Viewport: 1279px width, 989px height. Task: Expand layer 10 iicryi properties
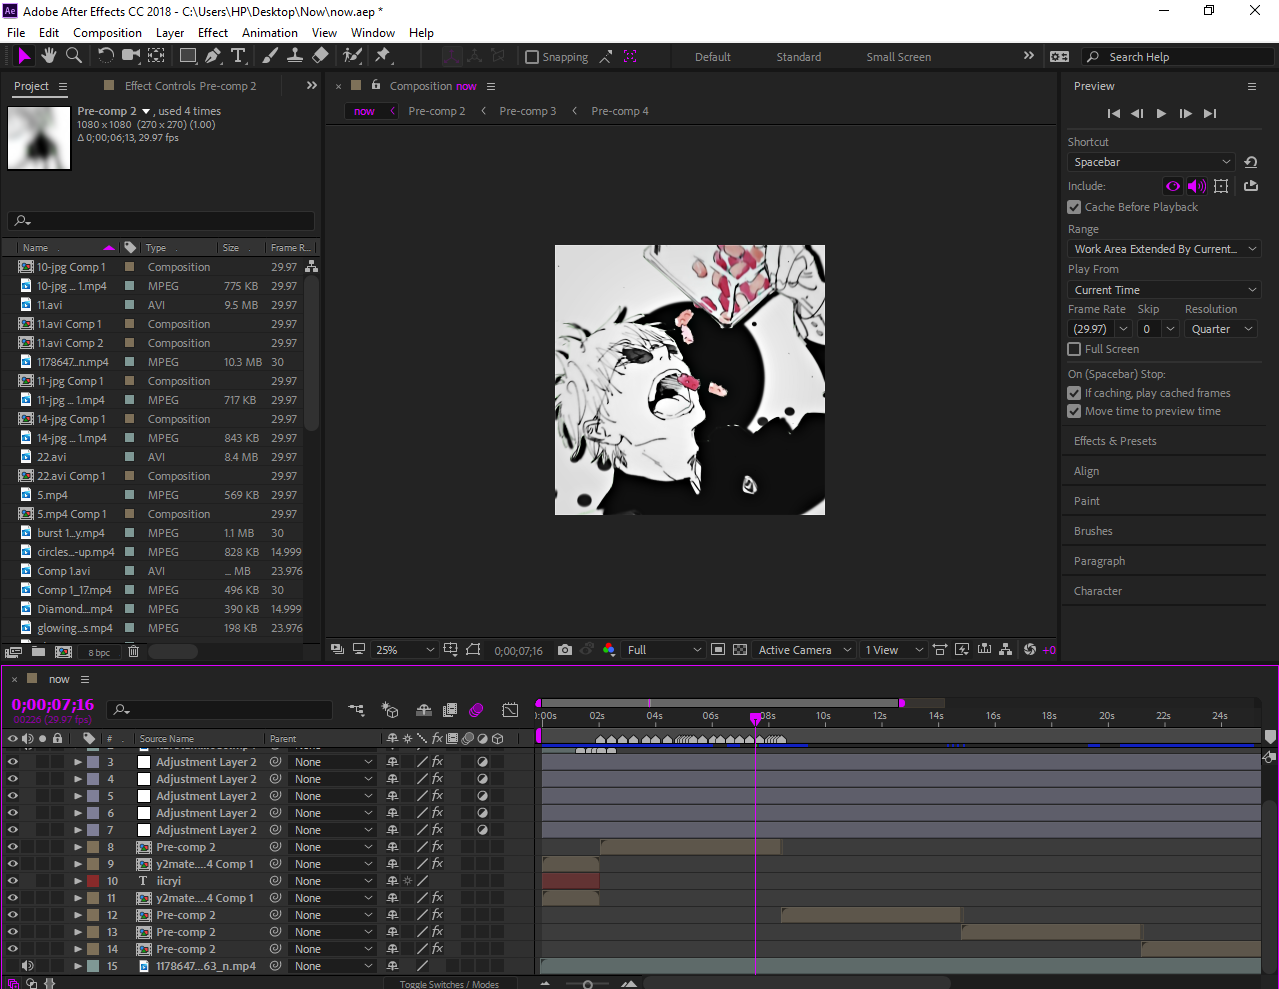(77, 881)
